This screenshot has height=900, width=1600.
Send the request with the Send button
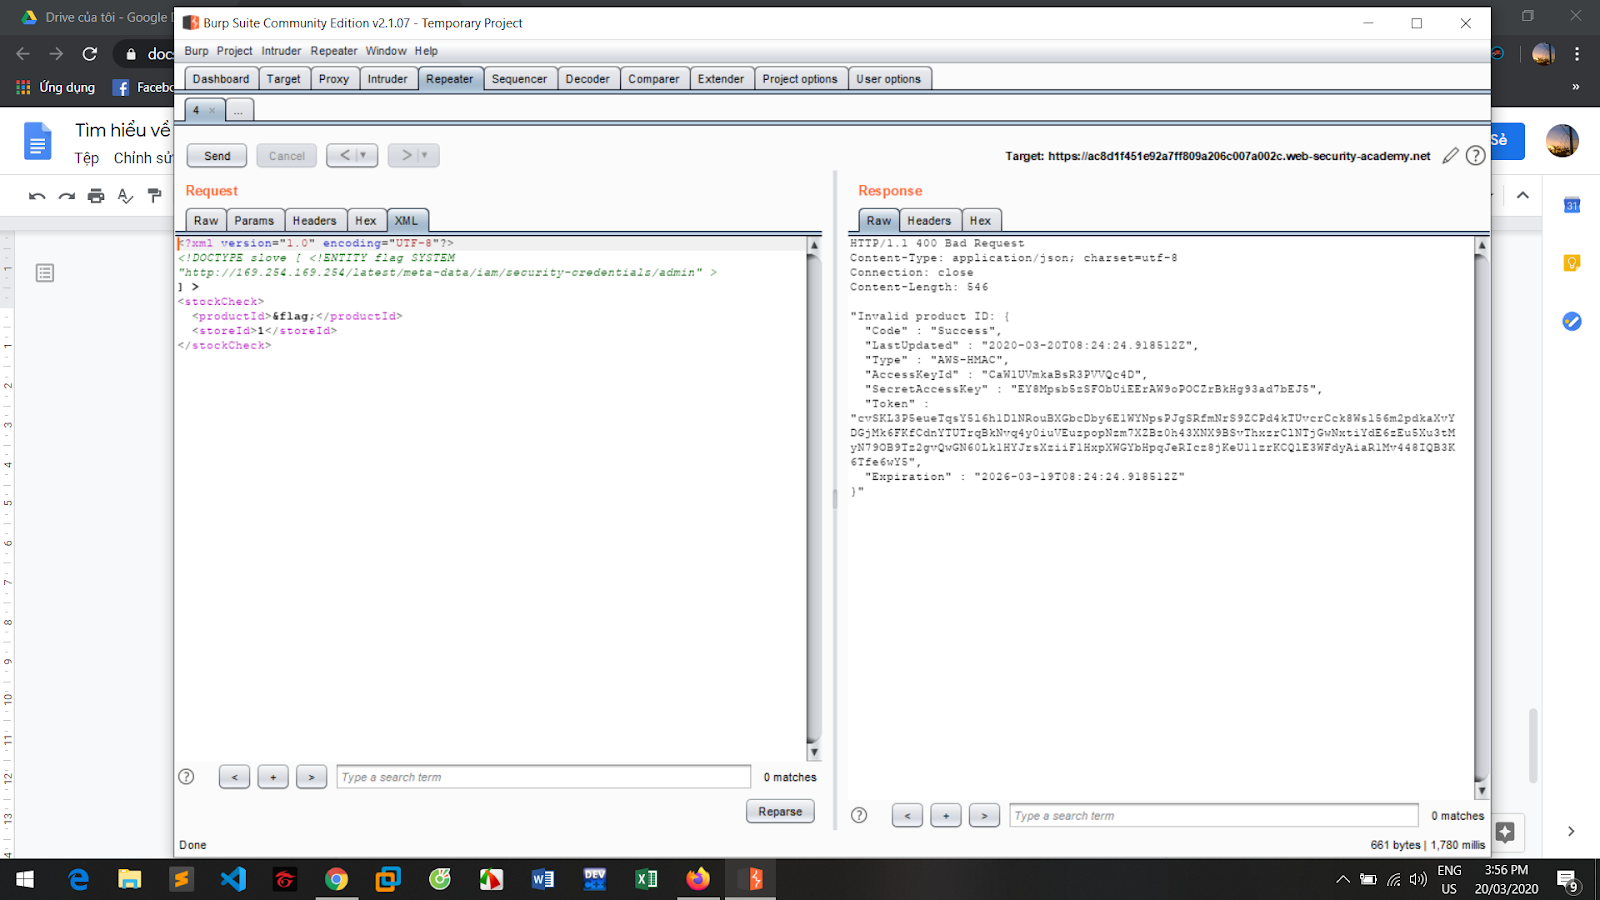217,156
